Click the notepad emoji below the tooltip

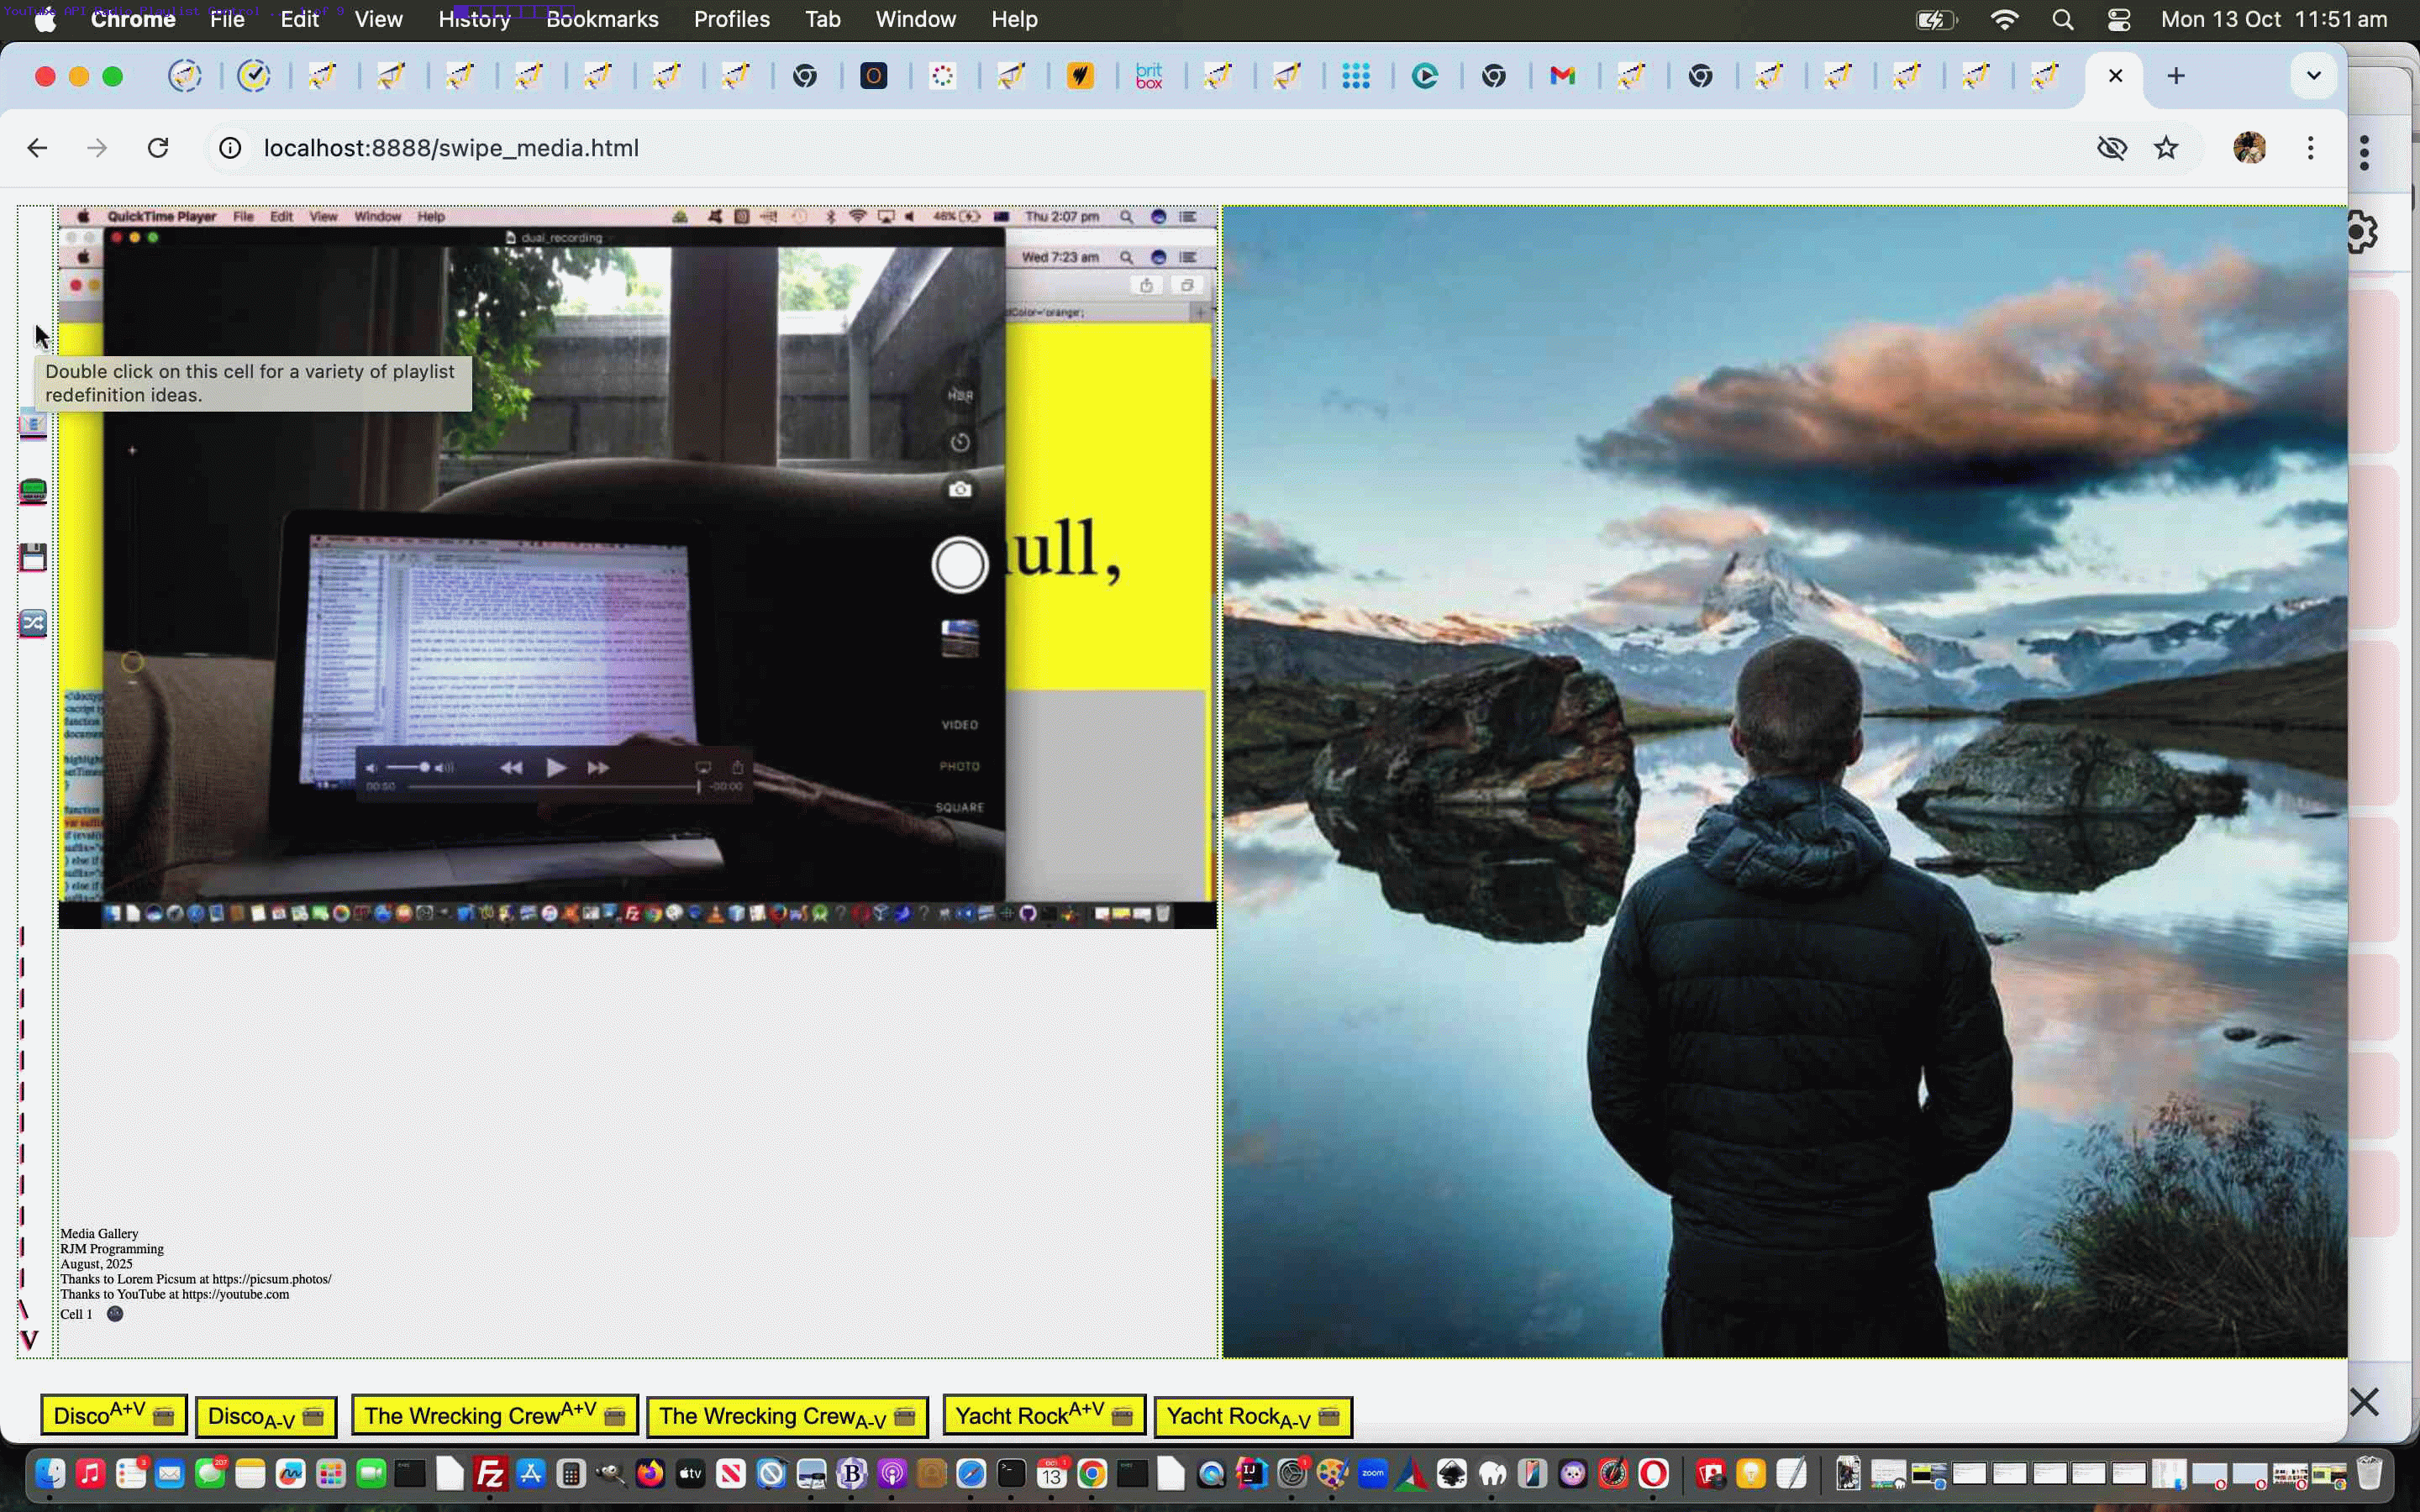(33, 425)
